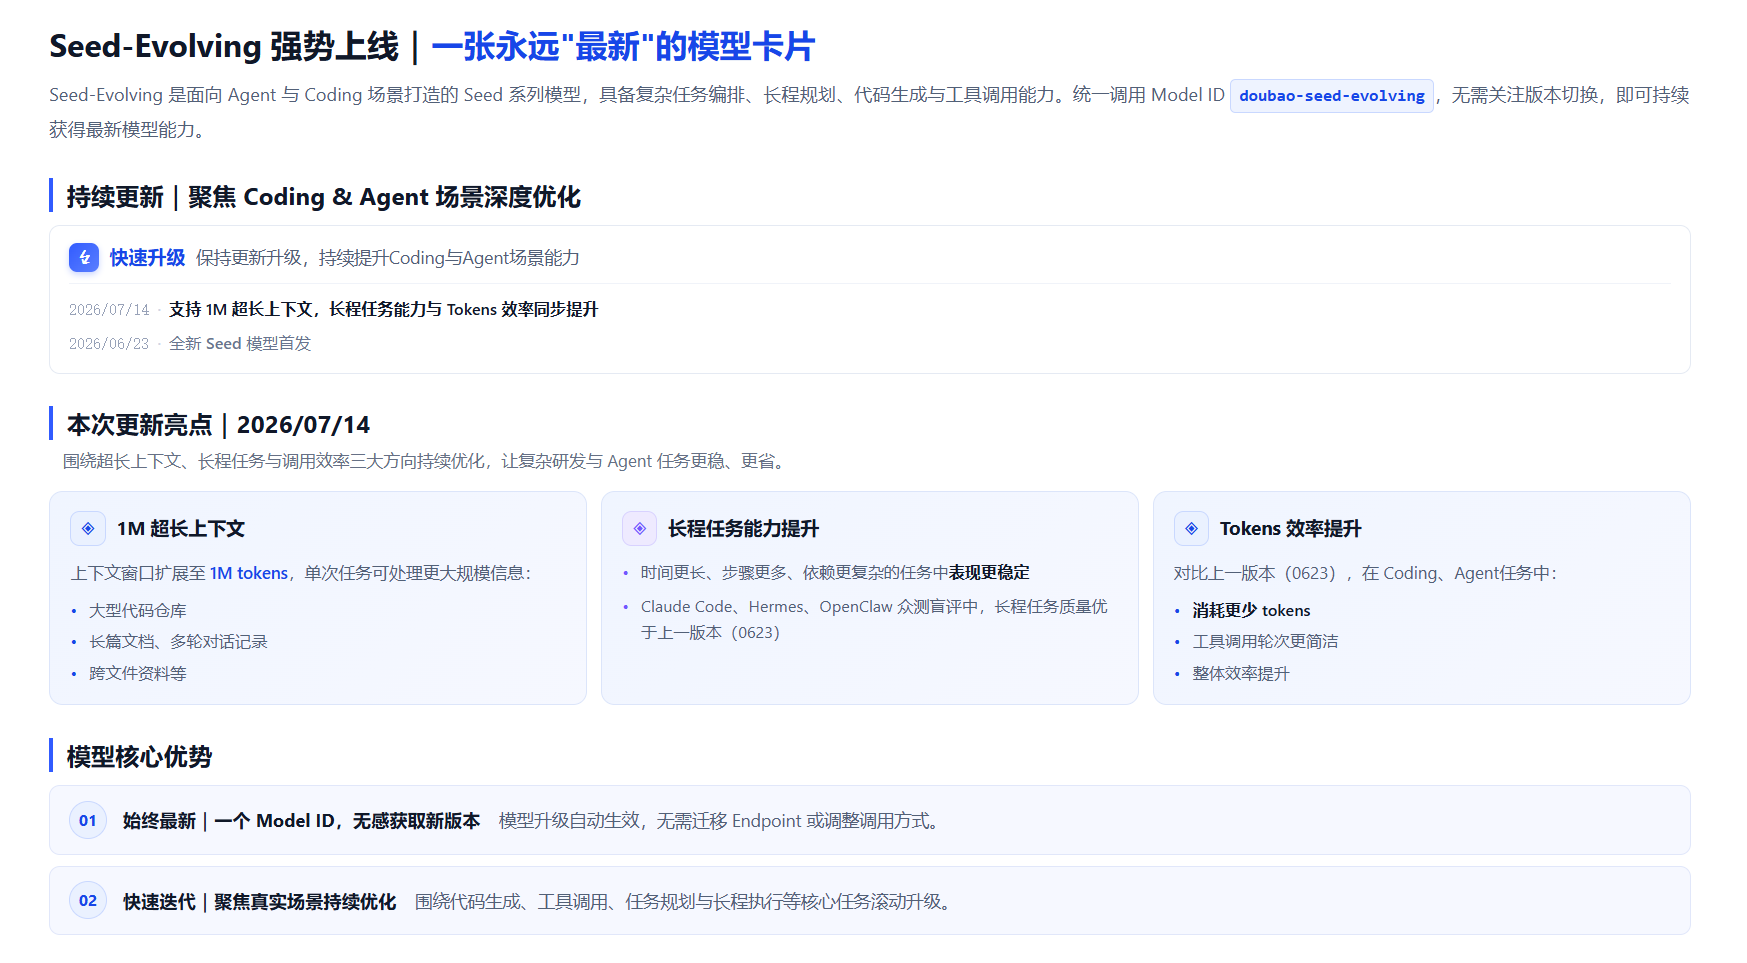Click the card title 长程任务能力提升
This screenshot has height=963, width=1747.
coord(743,528)
